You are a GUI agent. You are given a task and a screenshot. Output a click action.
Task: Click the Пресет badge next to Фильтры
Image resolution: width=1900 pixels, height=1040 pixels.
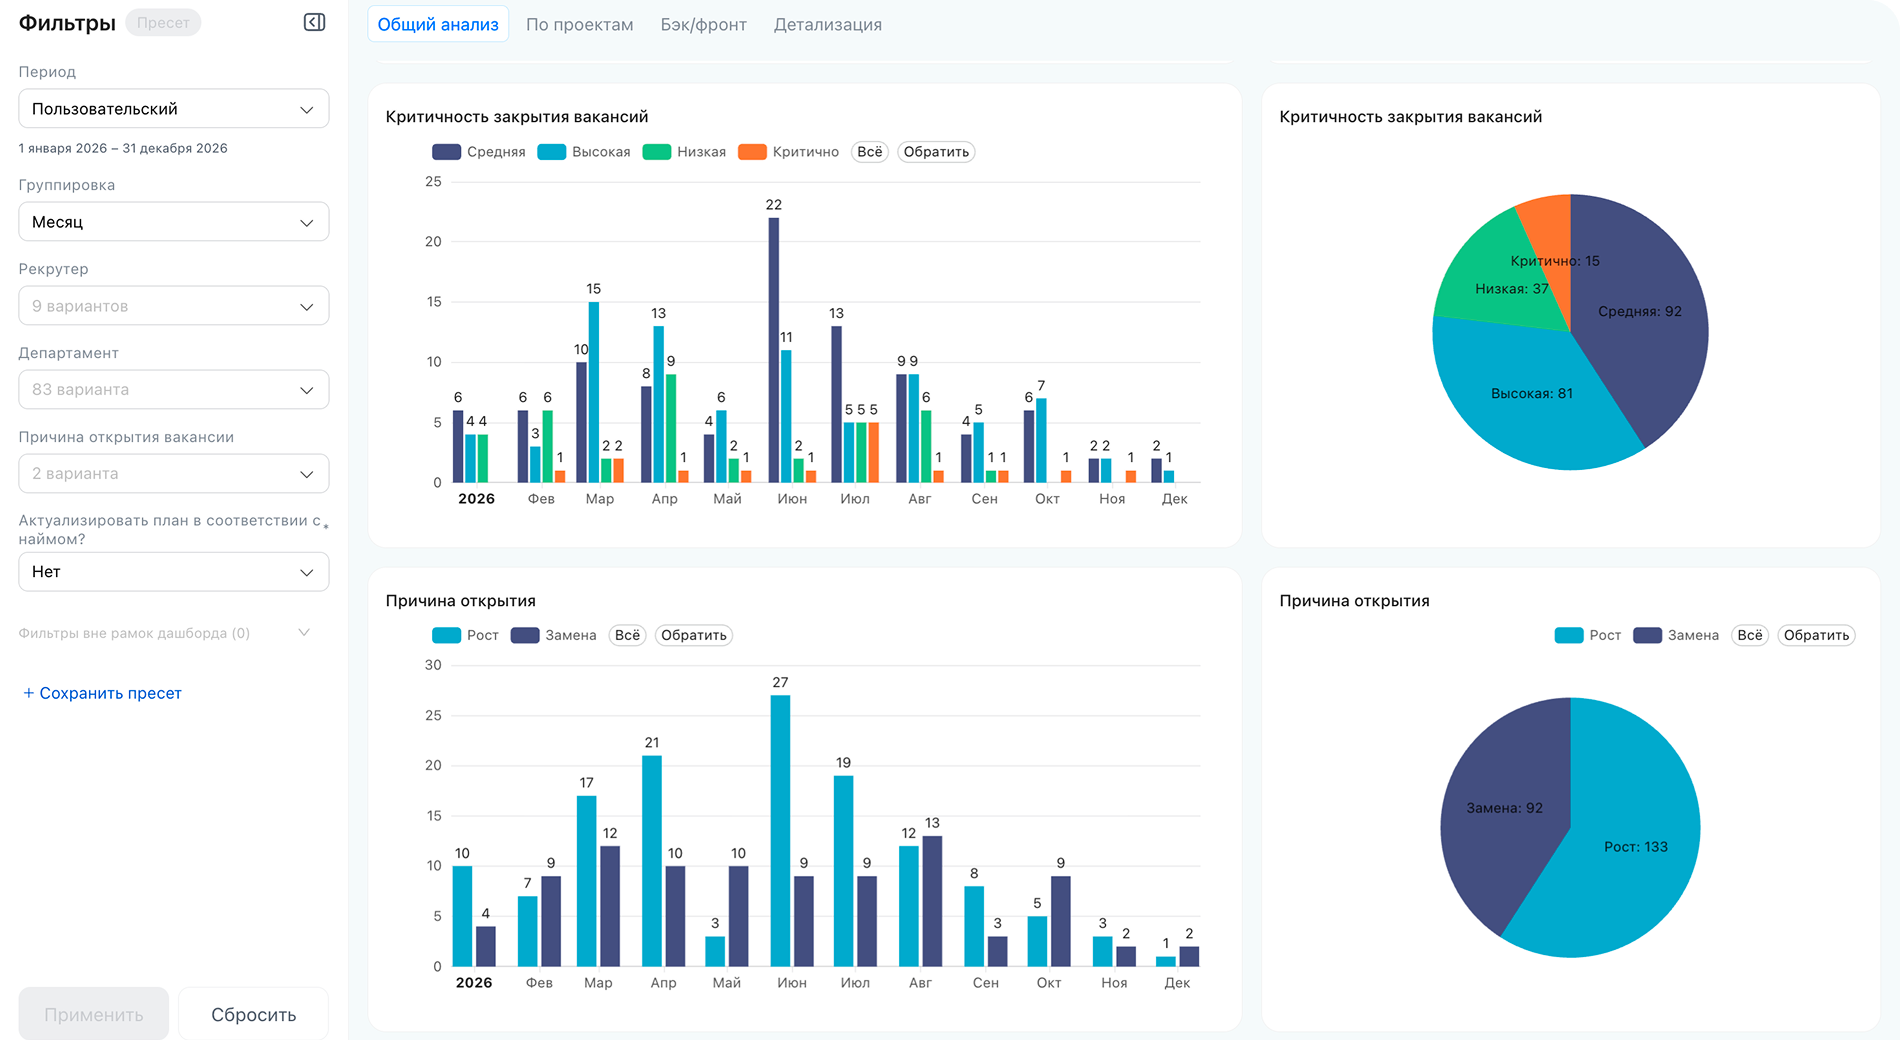click(x=163, y=22)
